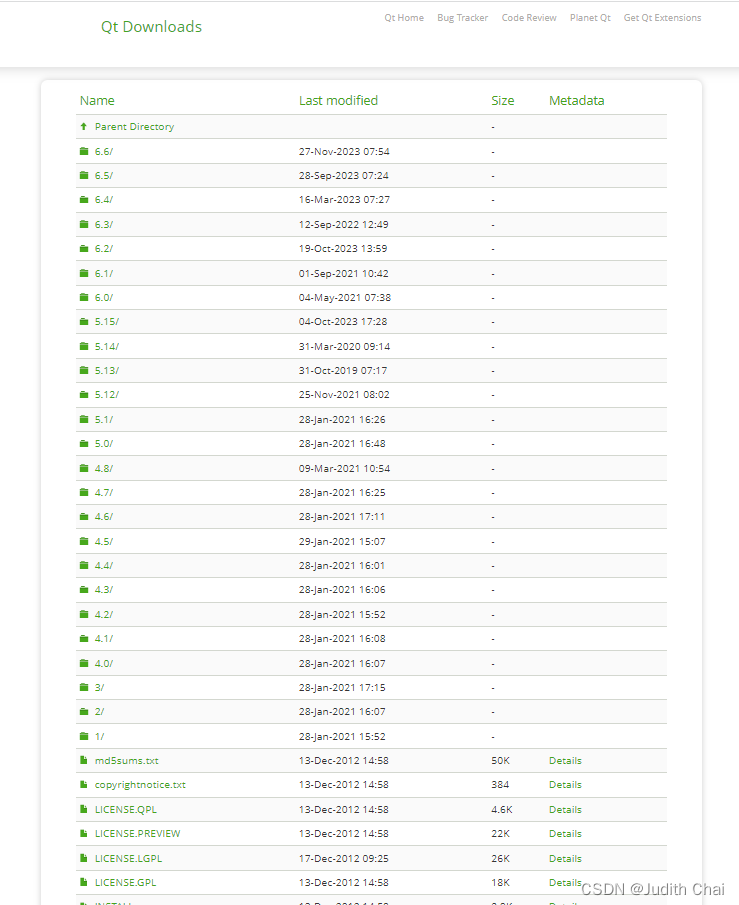Sort by the Name column header
This screenshot has width=739, height=905.
(97, 100)
